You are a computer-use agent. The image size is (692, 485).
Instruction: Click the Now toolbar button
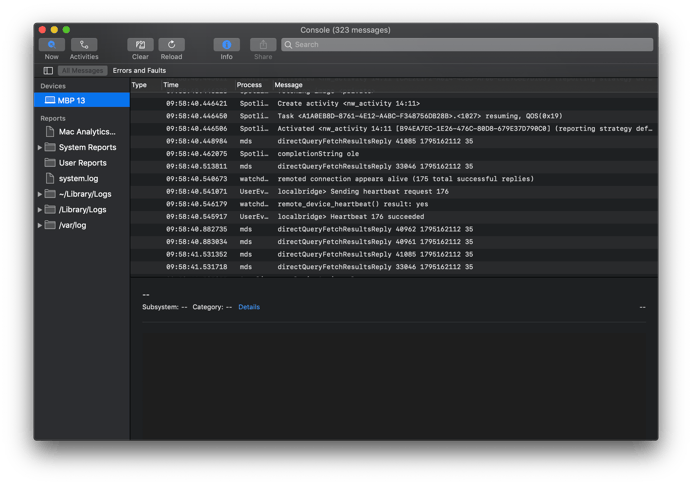(x=52, y=45)
